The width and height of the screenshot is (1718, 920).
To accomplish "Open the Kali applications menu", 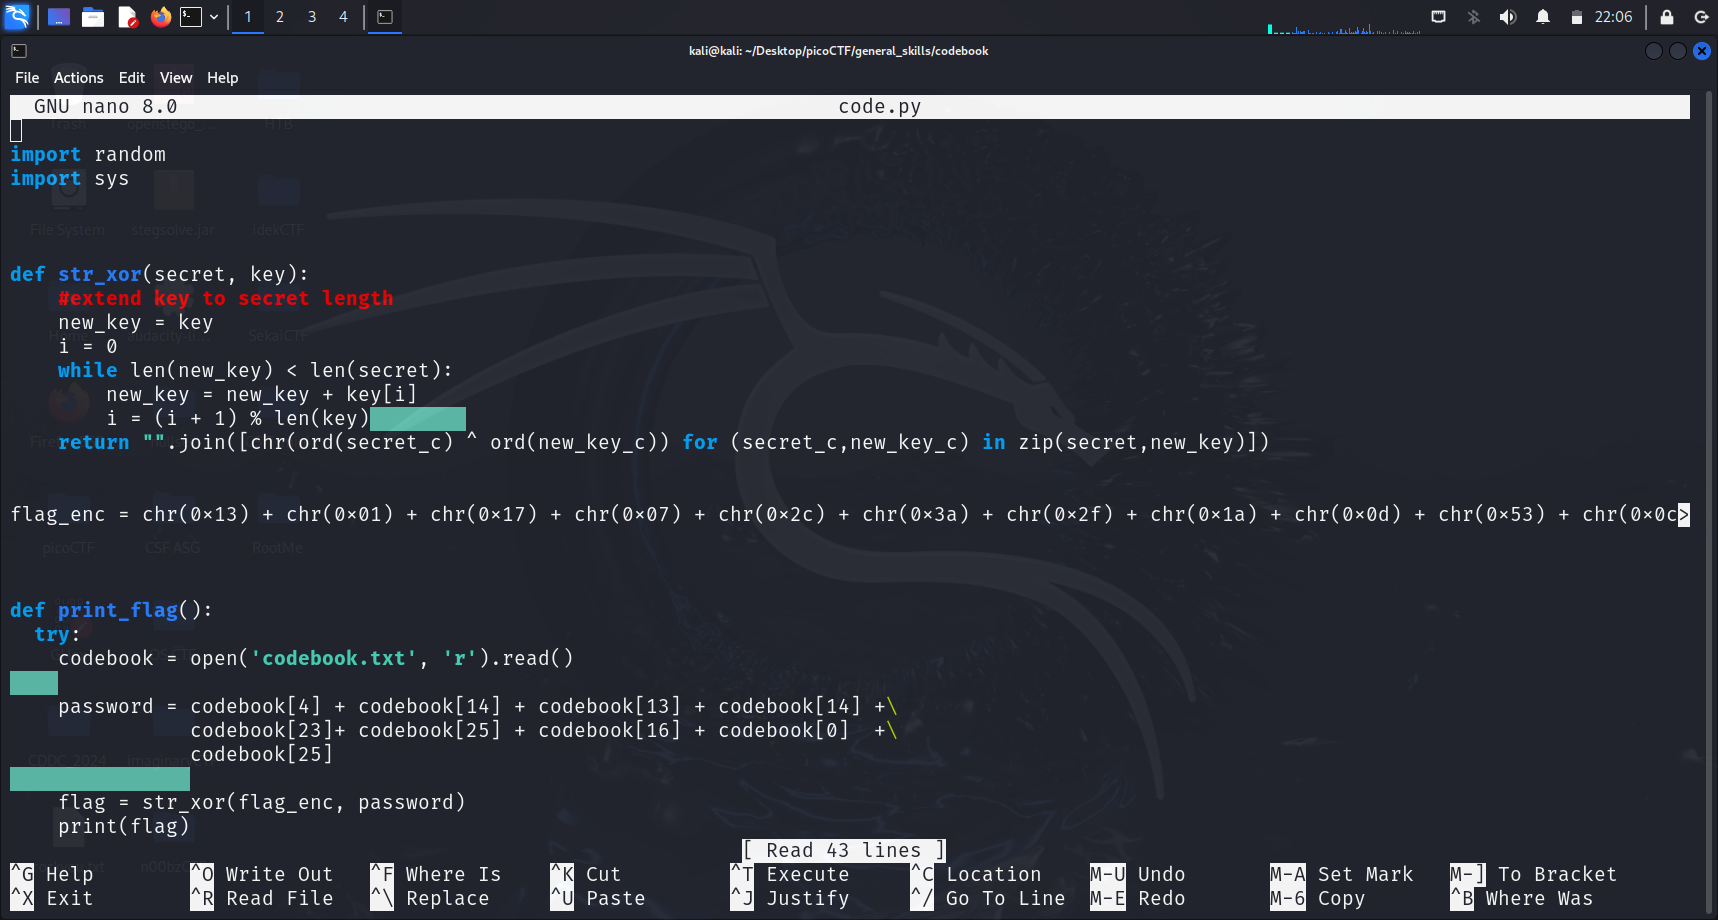I will coord(18,16).
